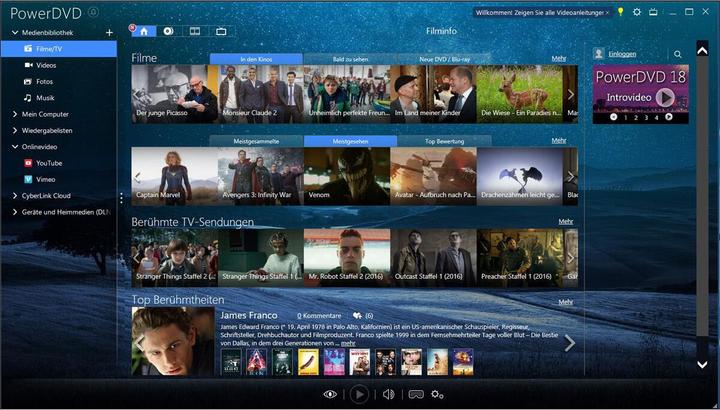
Task: Go to next promo slide arrow
Action: pos(669,117)
